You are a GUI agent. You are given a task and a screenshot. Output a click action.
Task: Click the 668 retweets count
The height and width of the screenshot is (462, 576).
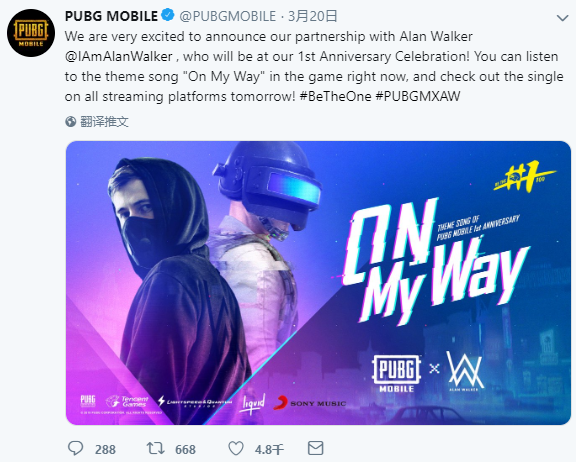click(x=186, y=450)
